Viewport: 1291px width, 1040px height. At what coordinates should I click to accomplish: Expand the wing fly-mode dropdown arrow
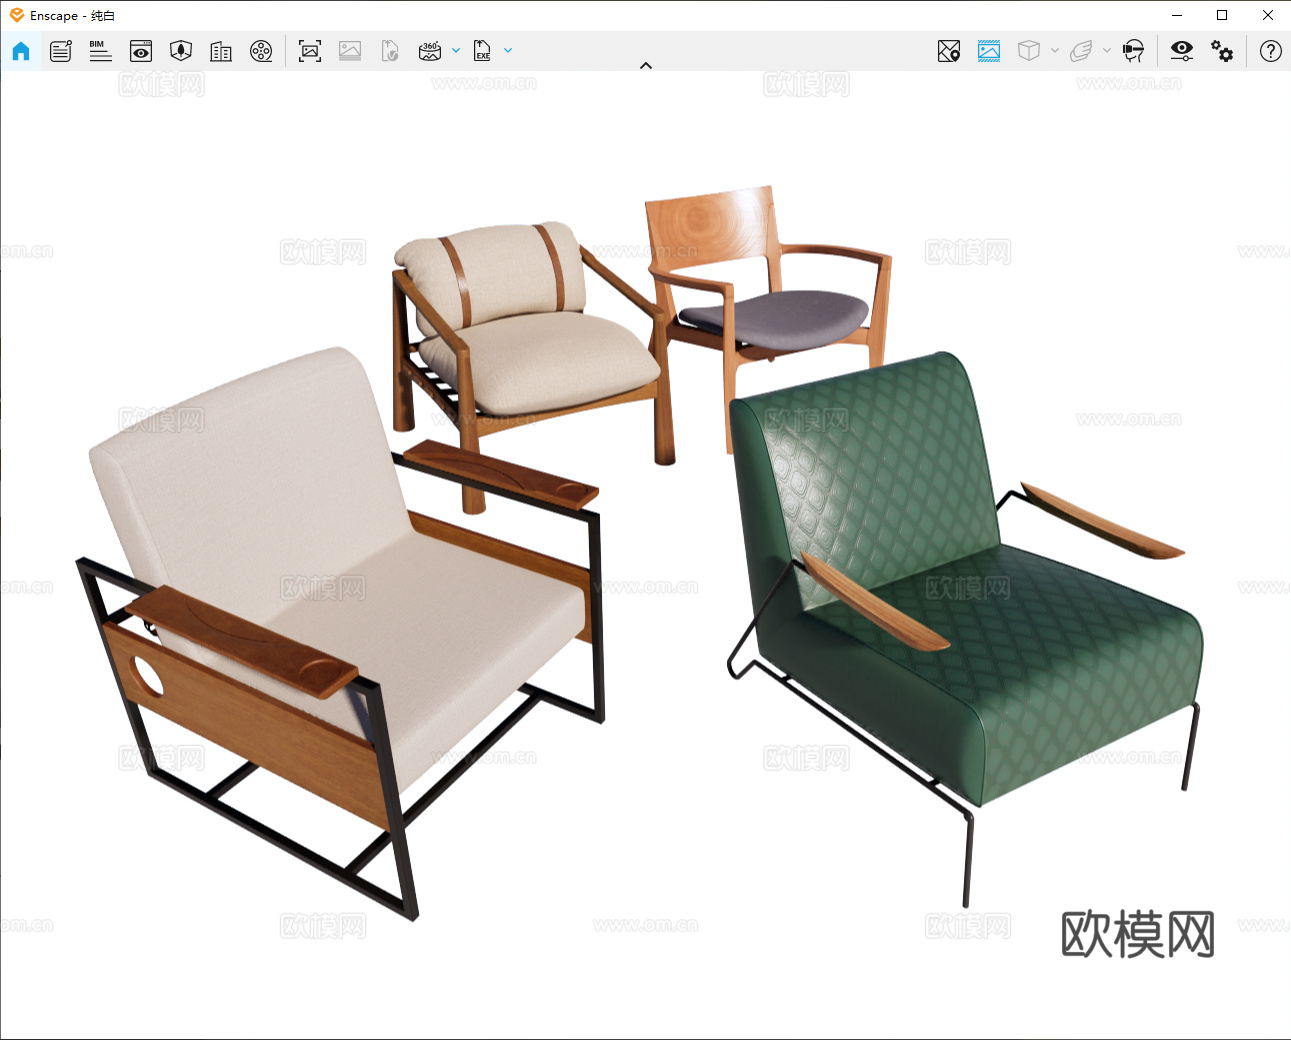(1107, 50)
